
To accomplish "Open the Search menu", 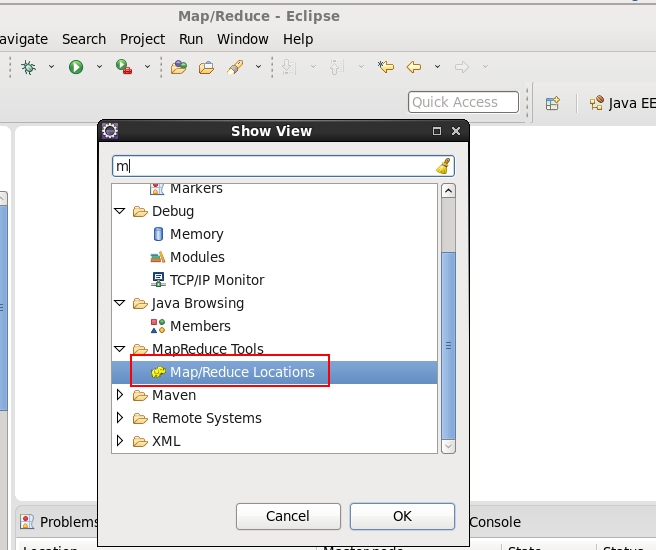I will 84,39.
